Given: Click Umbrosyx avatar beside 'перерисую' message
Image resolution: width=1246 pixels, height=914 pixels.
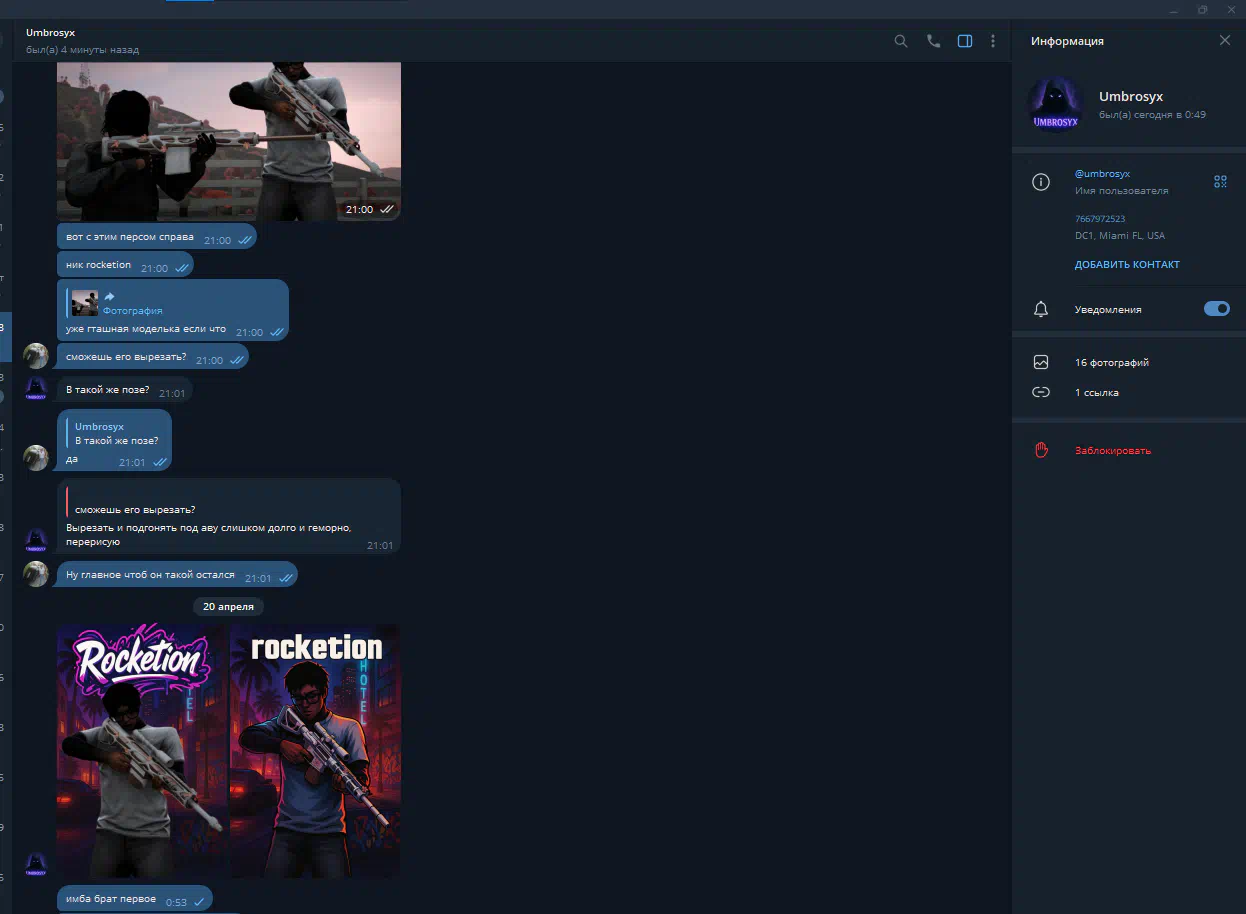Looking at the screenshot, I should [x=36, y=541].
